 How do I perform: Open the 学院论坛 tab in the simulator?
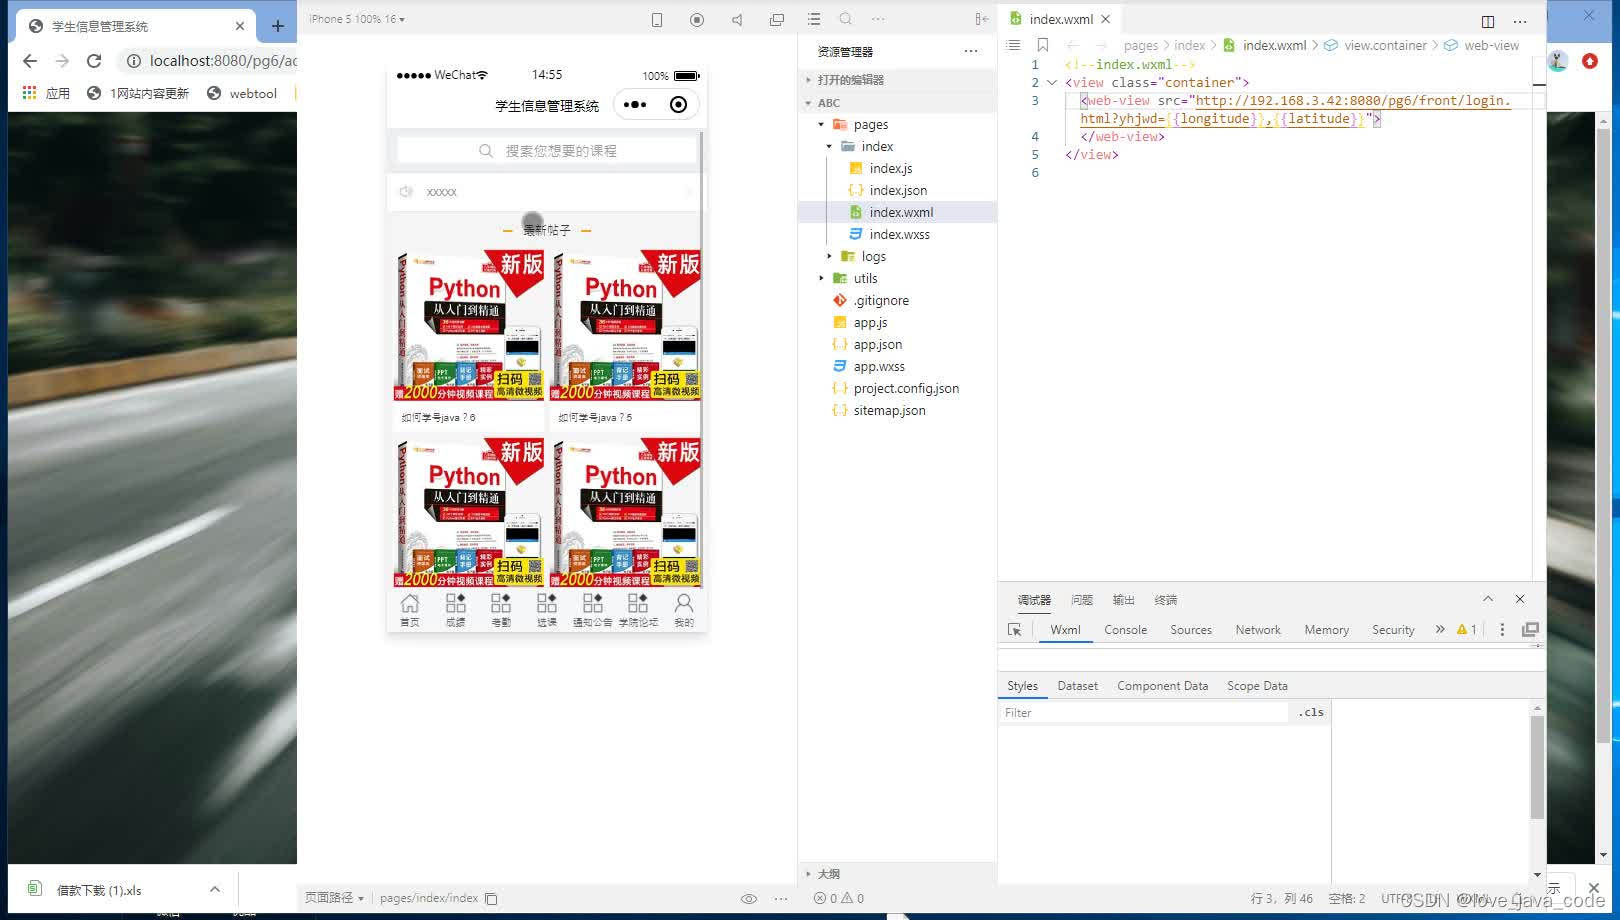click(638, 610)
